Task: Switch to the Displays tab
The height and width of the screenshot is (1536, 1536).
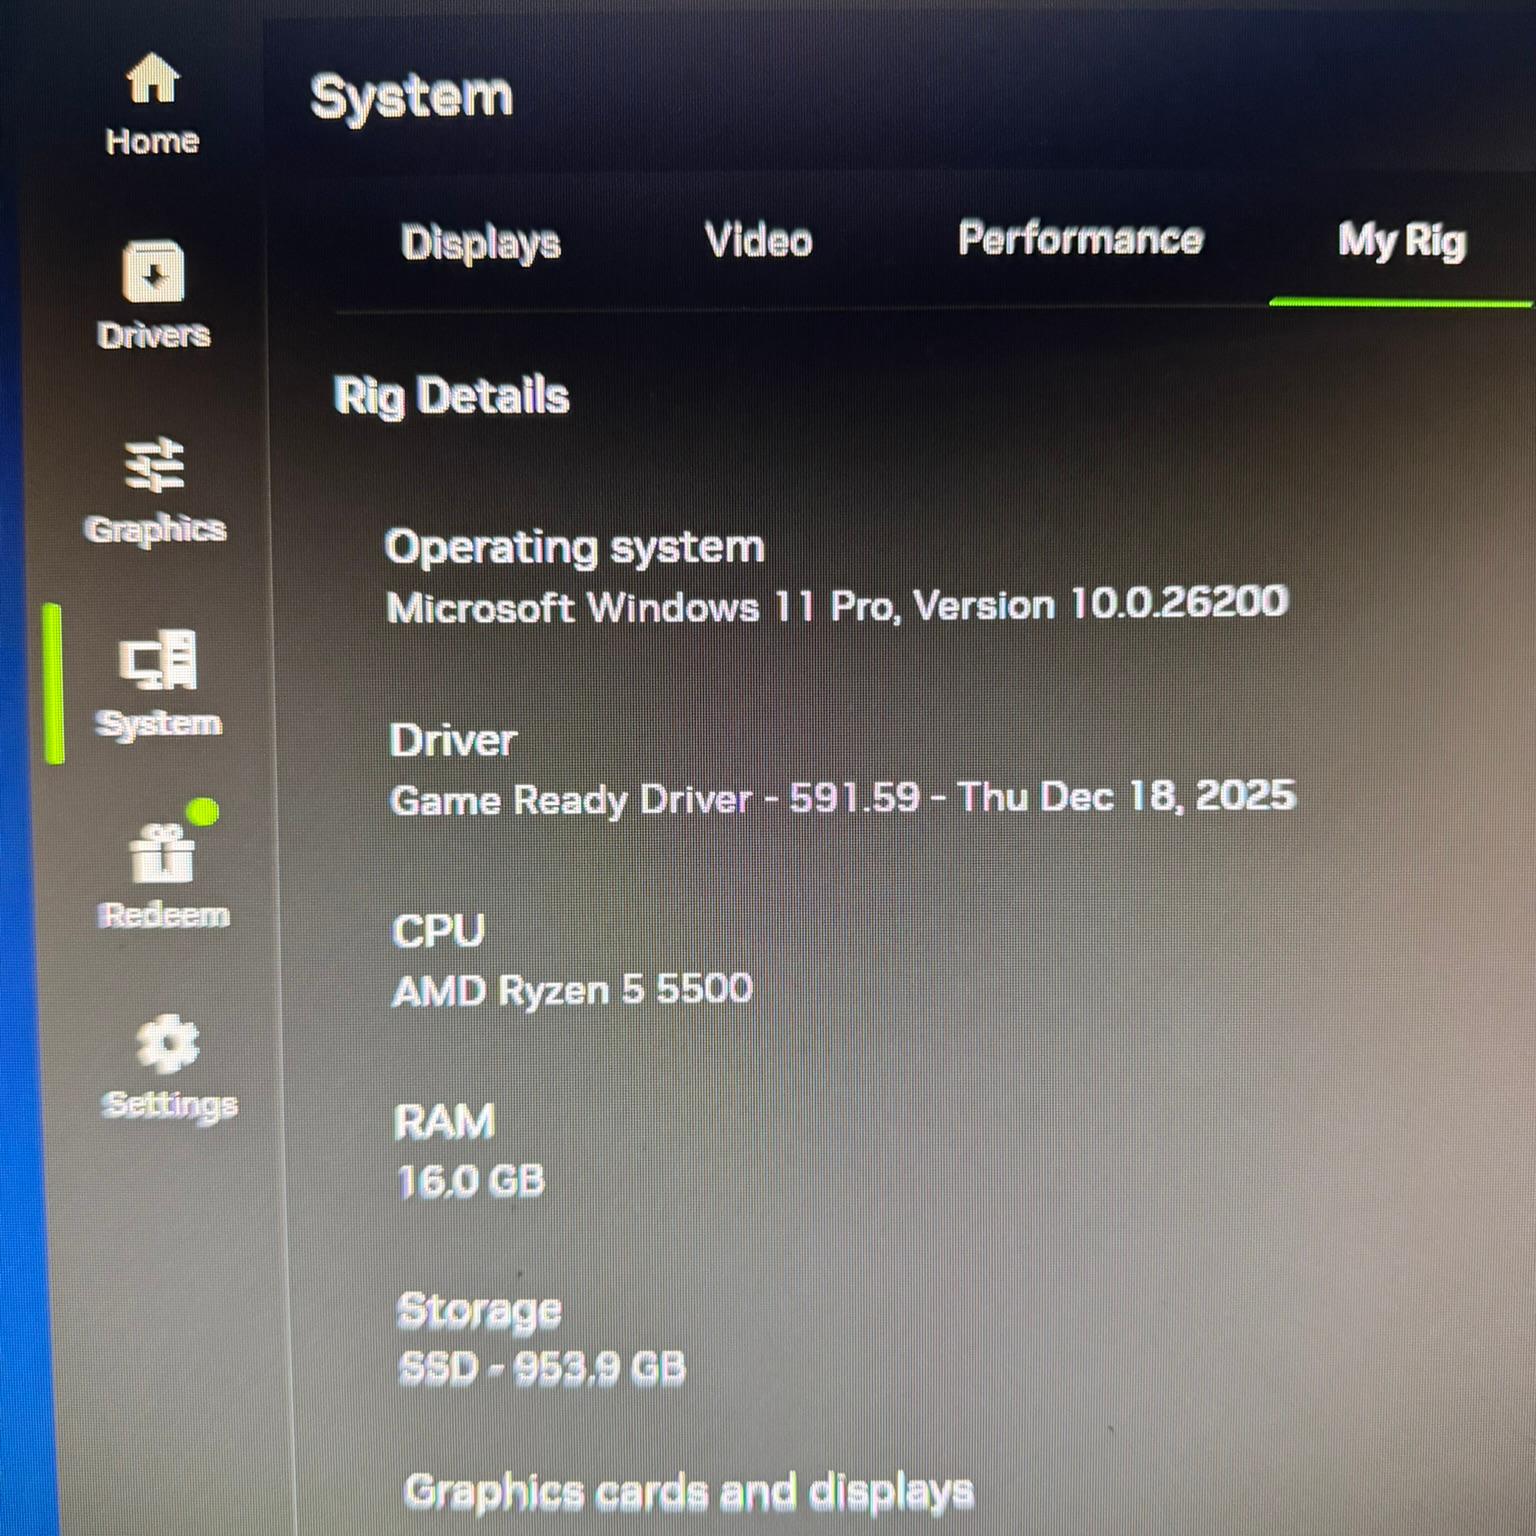Action: tap(481, 242)
